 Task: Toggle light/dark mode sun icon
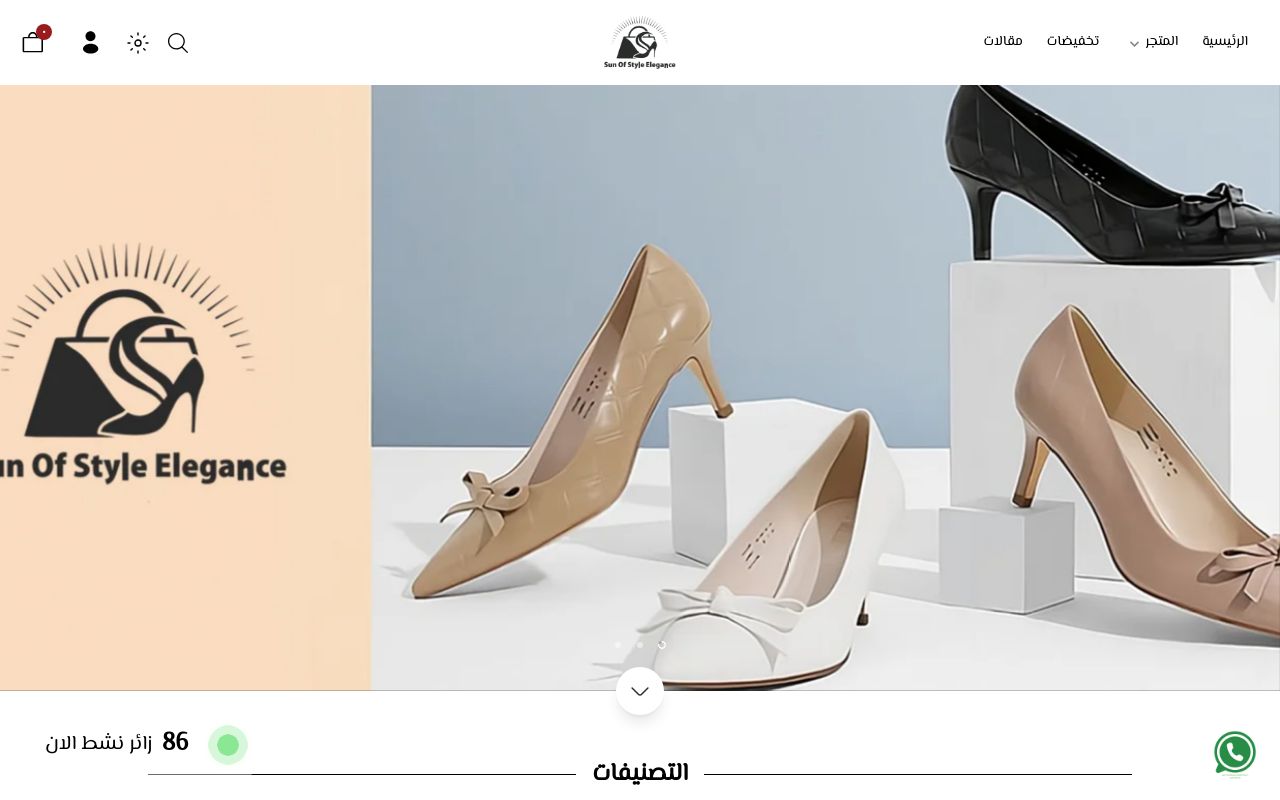(138, 42)
